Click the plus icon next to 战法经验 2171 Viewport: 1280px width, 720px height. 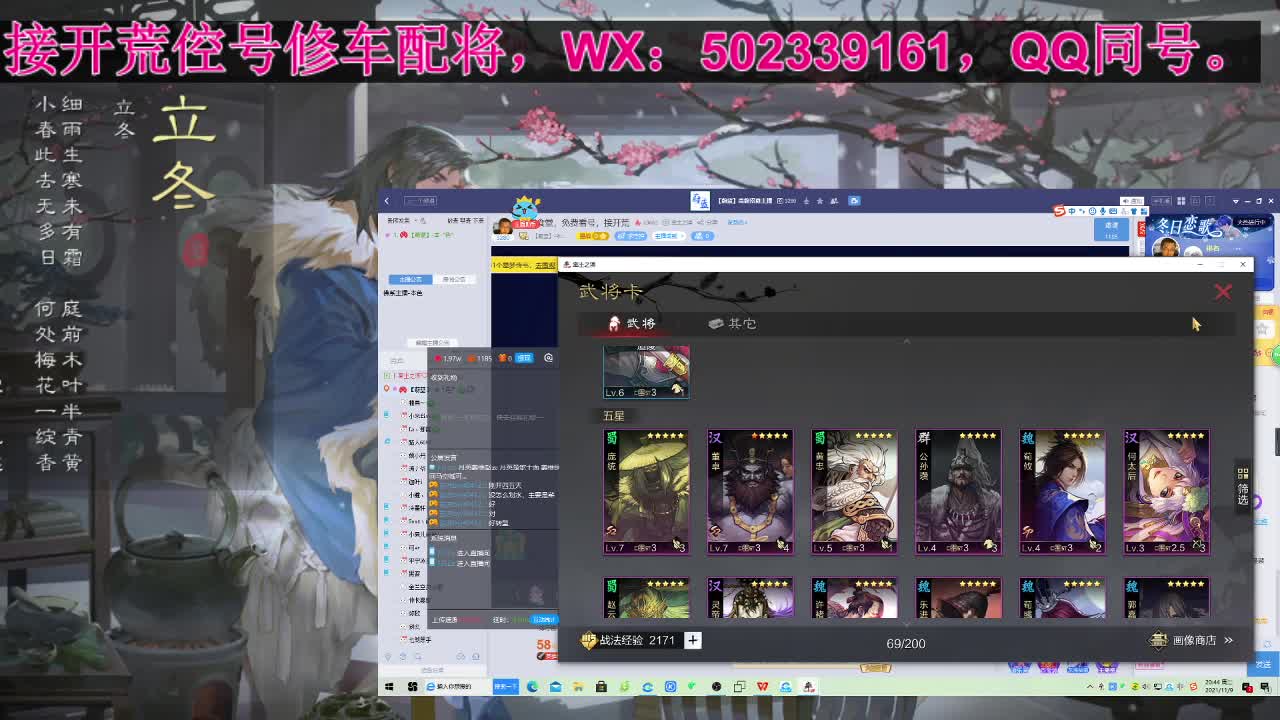click(x=693, y=640)
